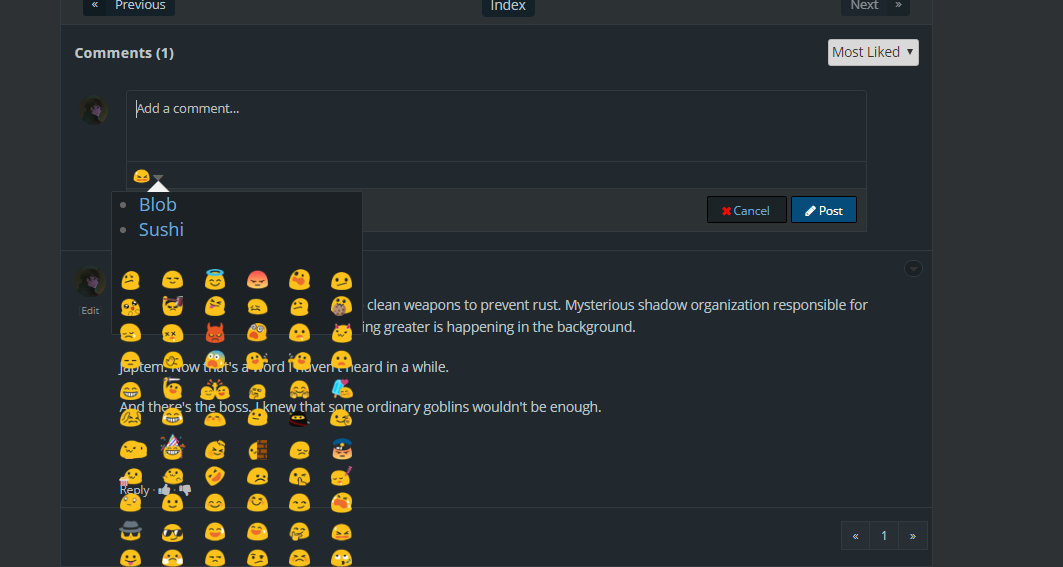The height and width of the screenshot is (567, 1063).
Task: Select page 1 in comment pagination
Action: pos(884,536)
